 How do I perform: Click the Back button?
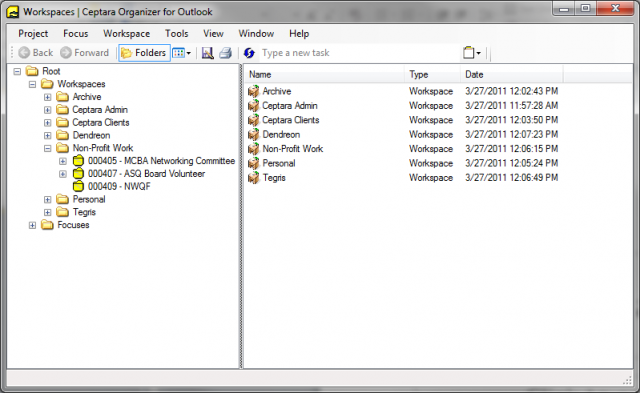coord(36,53)
